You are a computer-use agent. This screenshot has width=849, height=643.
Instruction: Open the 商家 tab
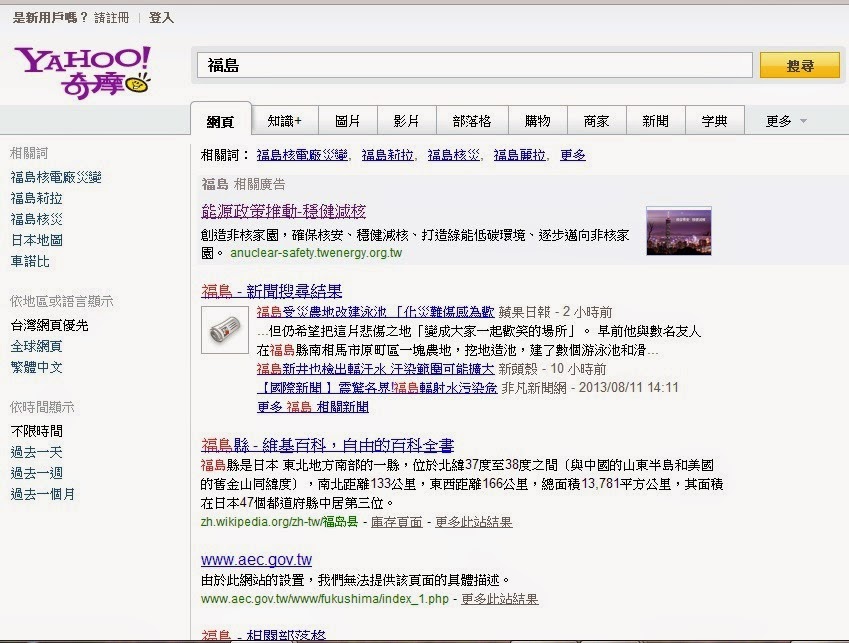596,121
